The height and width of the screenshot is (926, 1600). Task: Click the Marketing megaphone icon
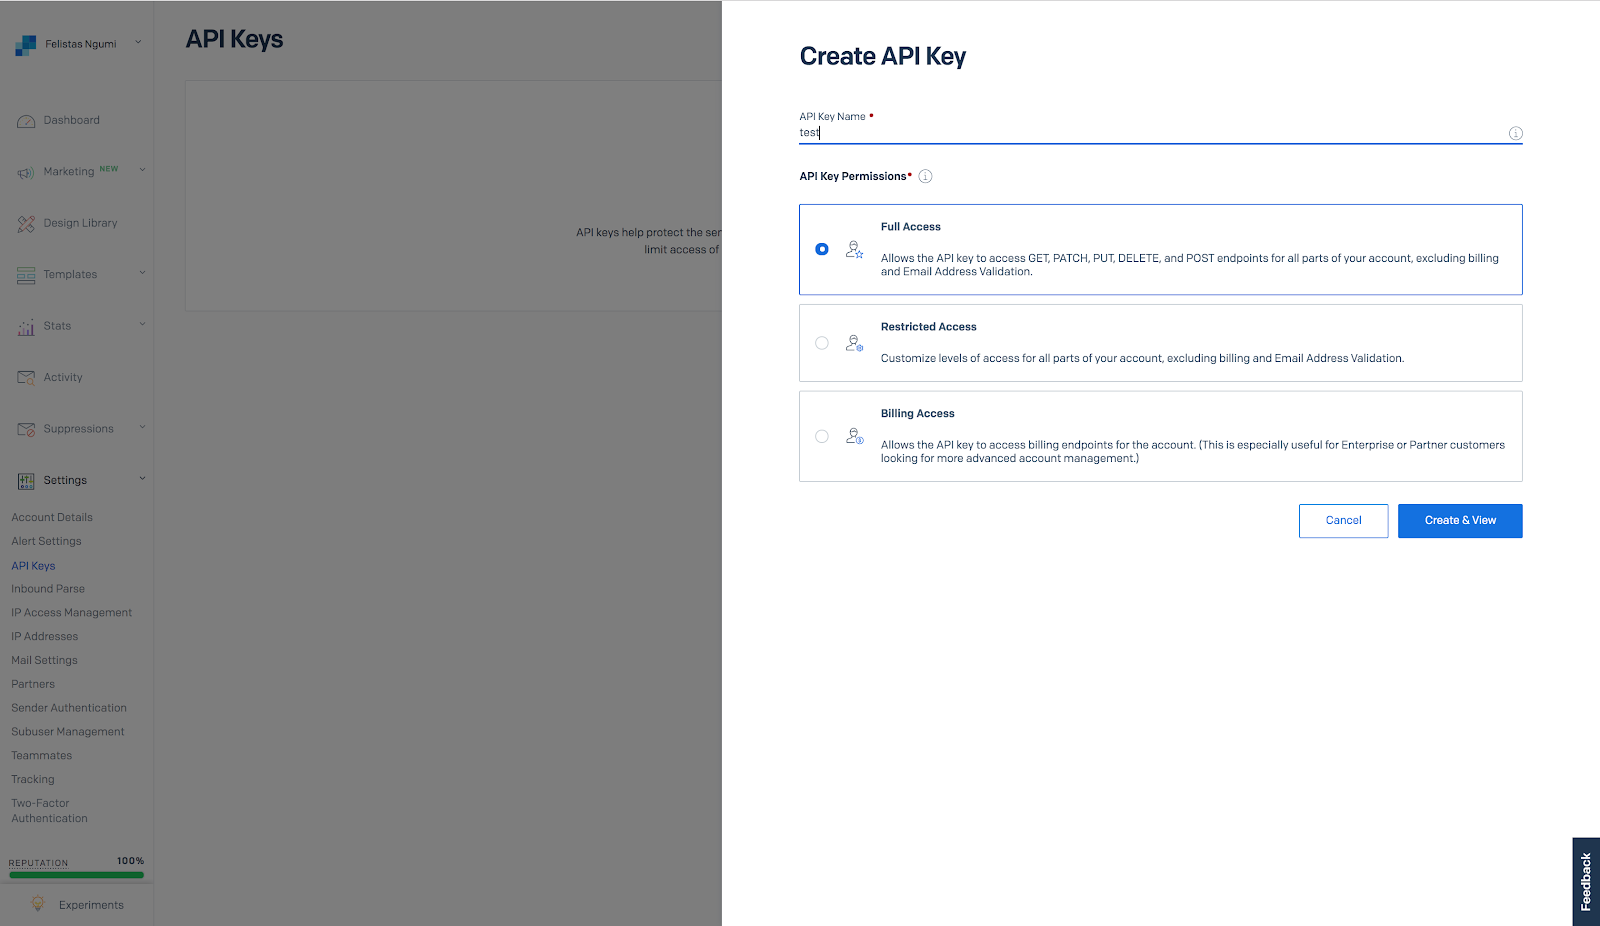(26, 172)
